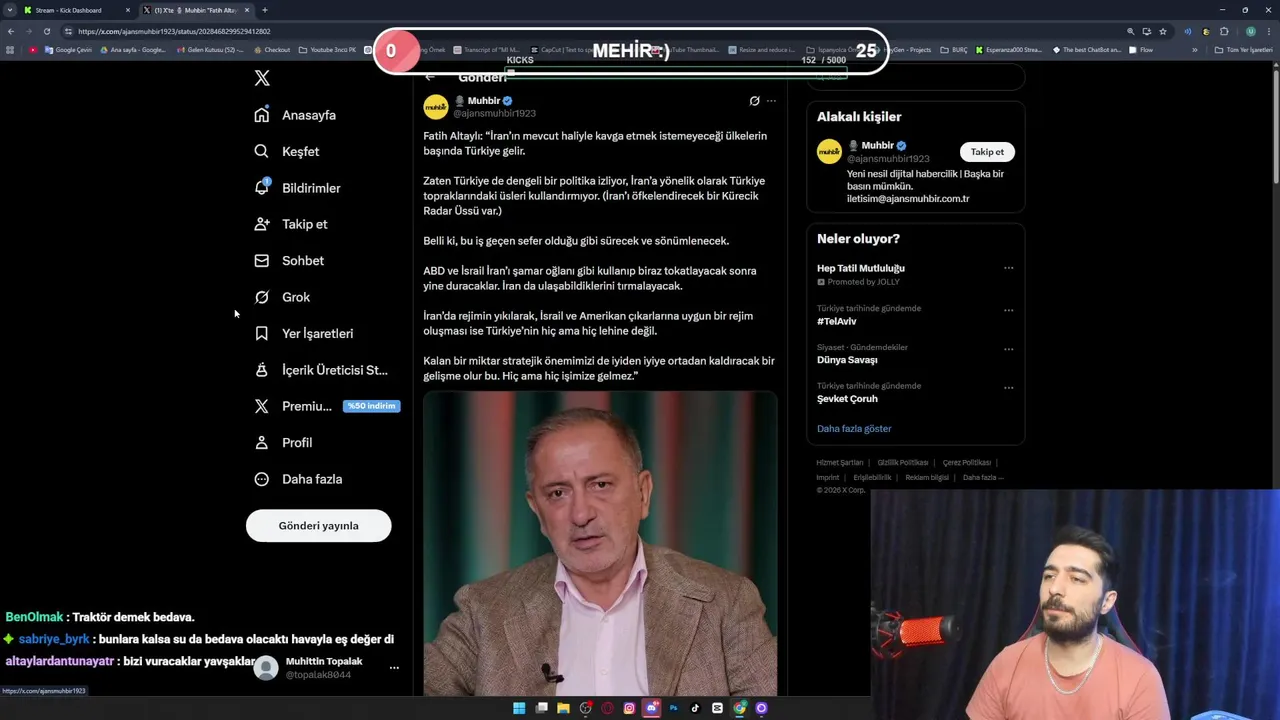The height and width of the screenshot is (720, 1280).
Task: Play the Fatih Altaylı video
Action: [x=600, y=543]
